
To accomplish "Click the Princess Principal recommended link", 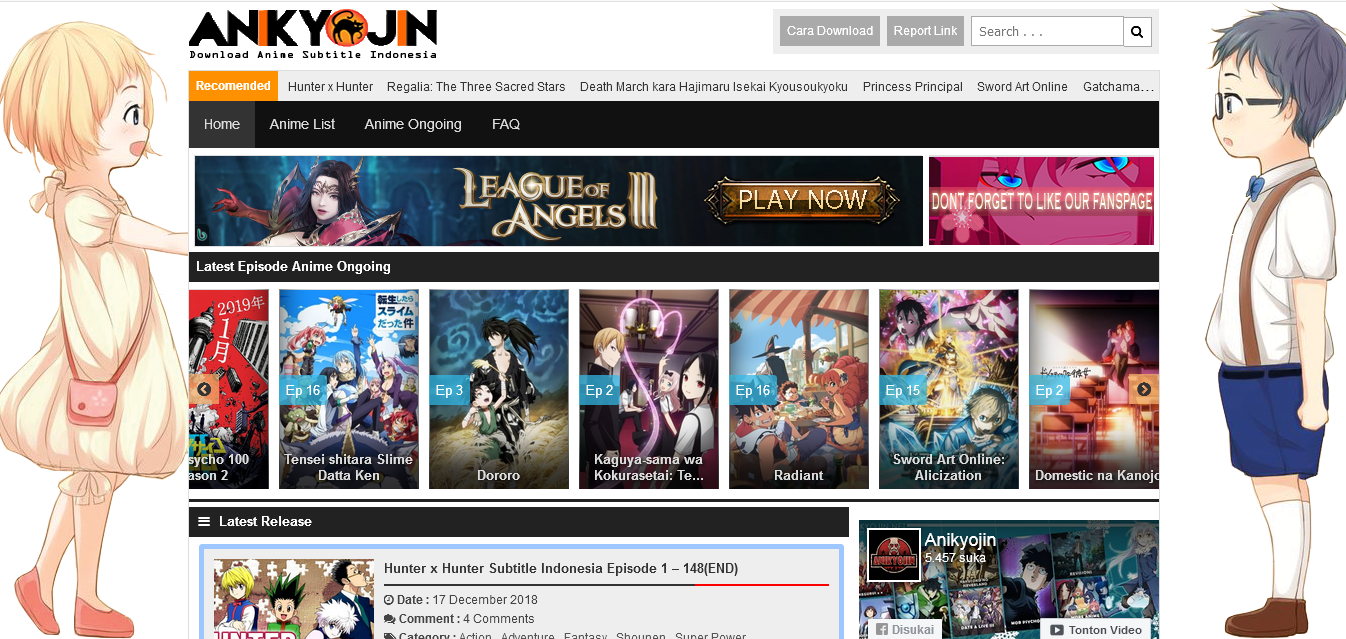I will [x=912, y=87].
